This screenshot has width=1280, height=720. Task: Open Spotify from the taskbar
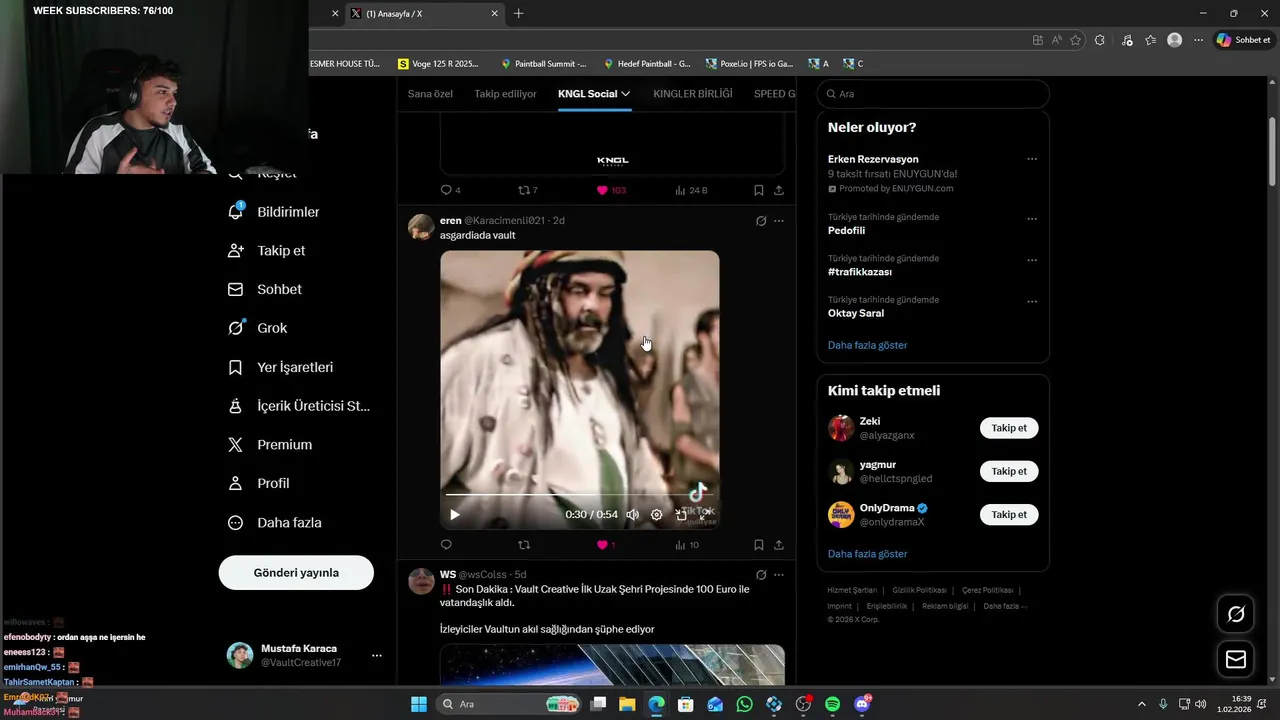832,704
